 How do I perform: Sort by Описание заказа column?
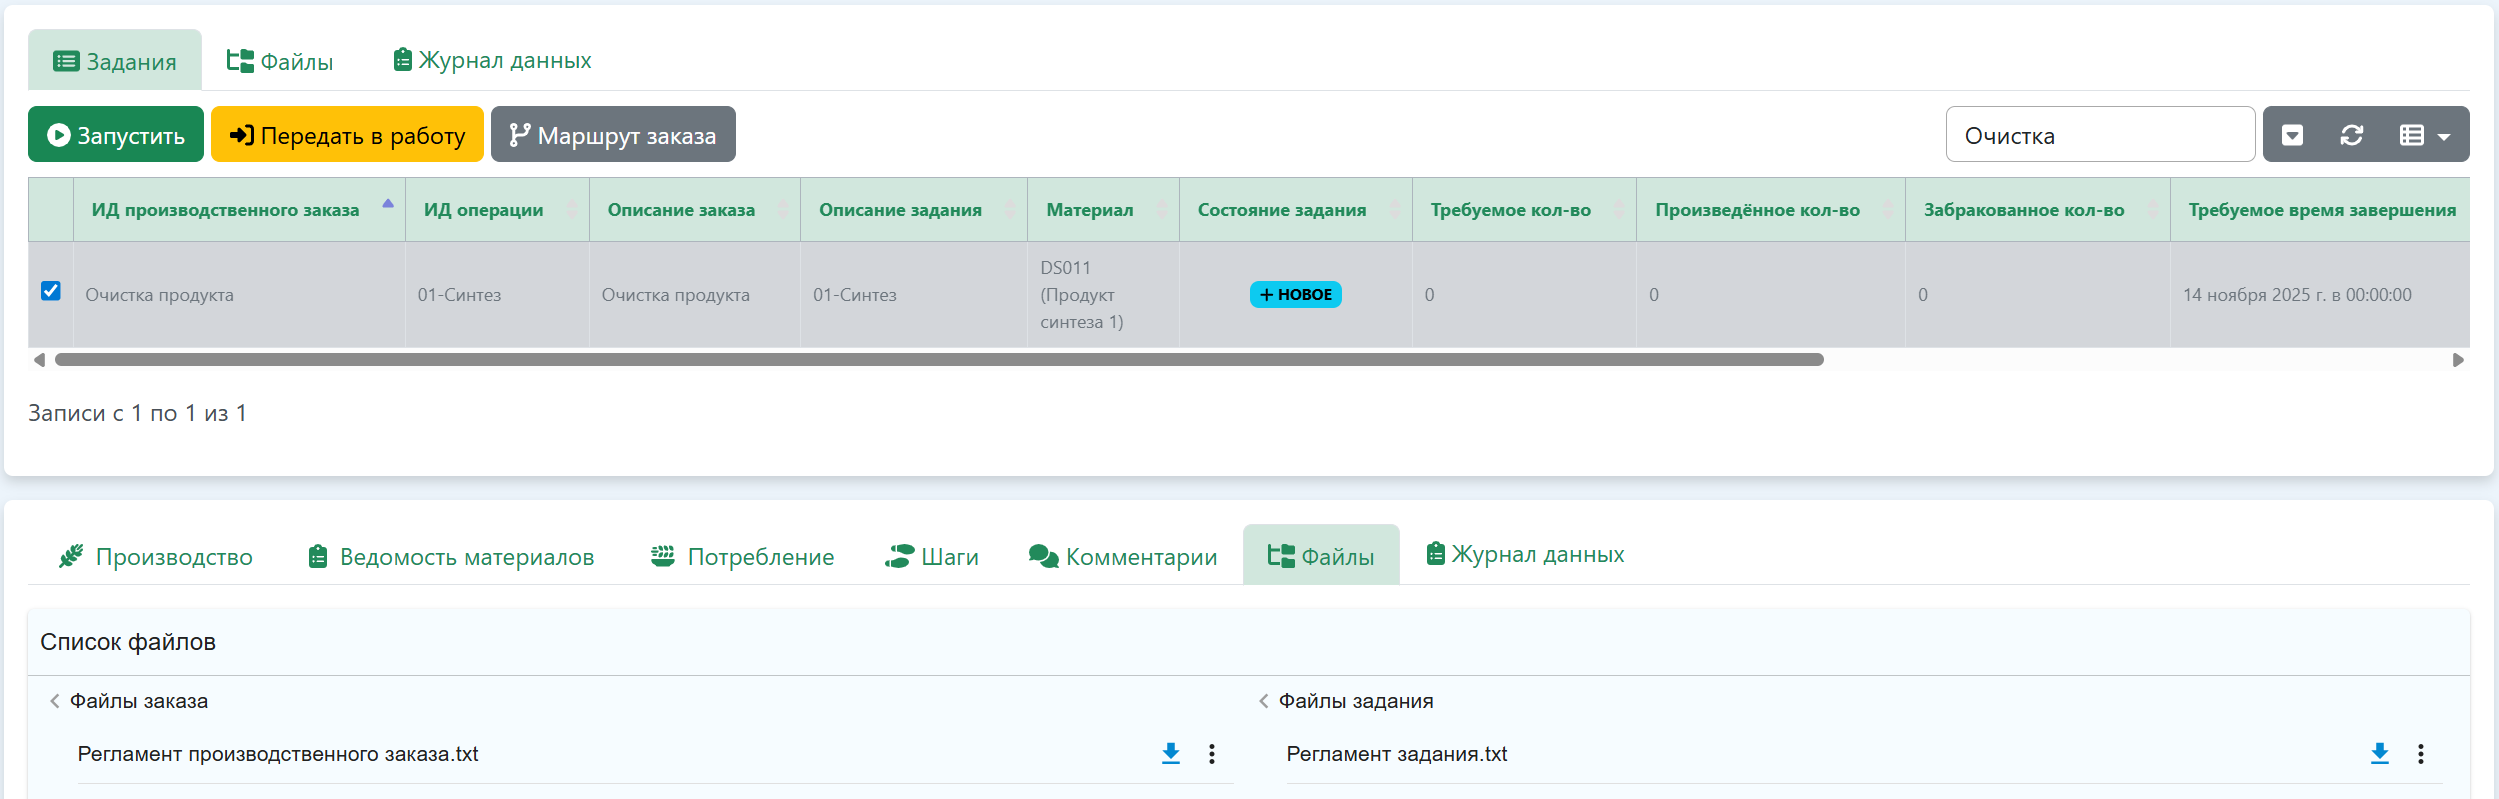695,210
